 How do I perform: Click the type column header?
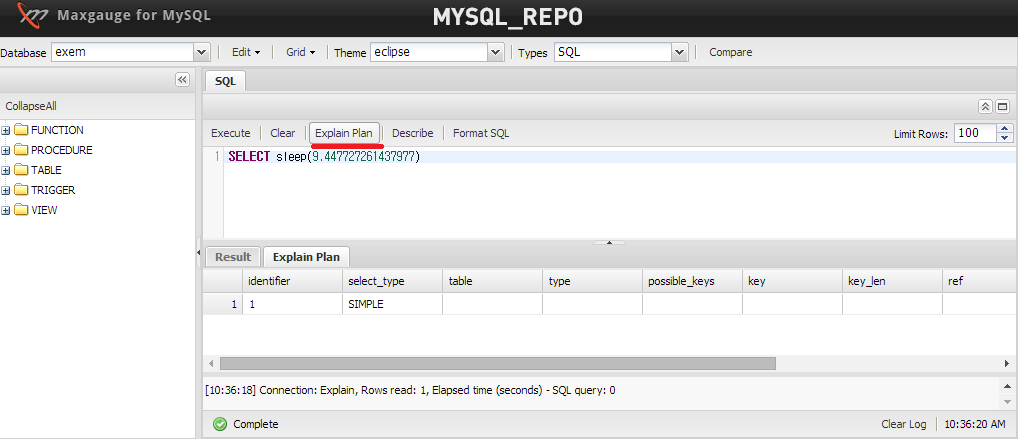pyautogui.click(x=592, y=281)
